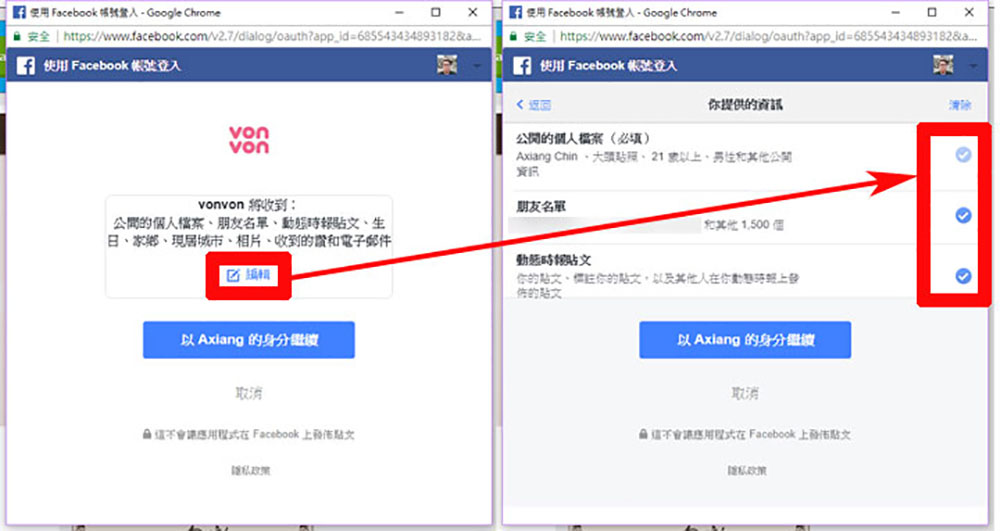This screenshot has width=1000, height=531.
Task: Click the '和其他 1,500 個' friends text
Action: click(x=744, y=224)
